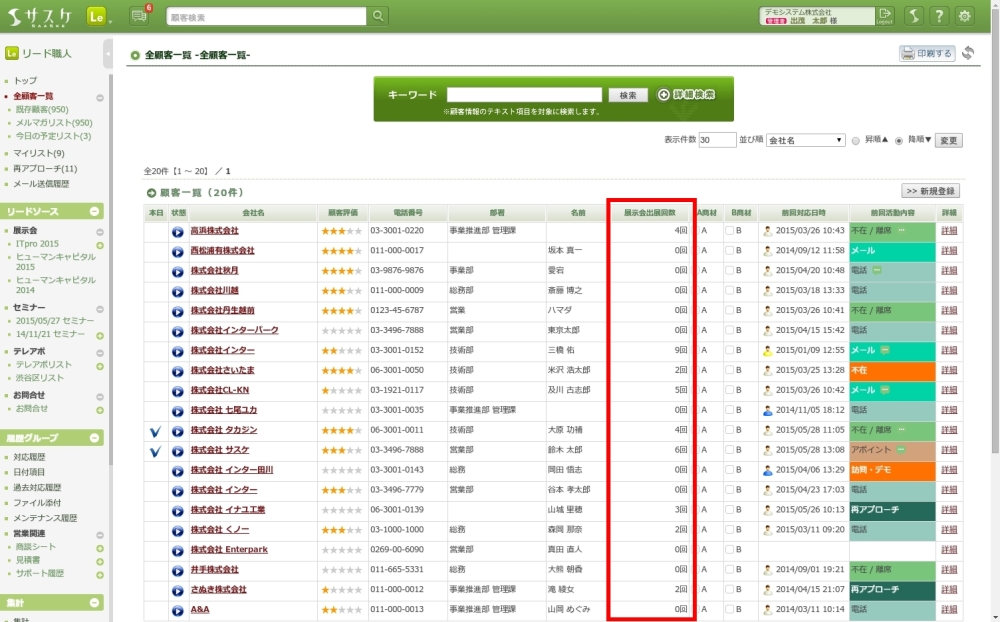Select the 降順 radio button
Image resolution: width=1000 pixels, height=622 pixels.
pos(899,141)
